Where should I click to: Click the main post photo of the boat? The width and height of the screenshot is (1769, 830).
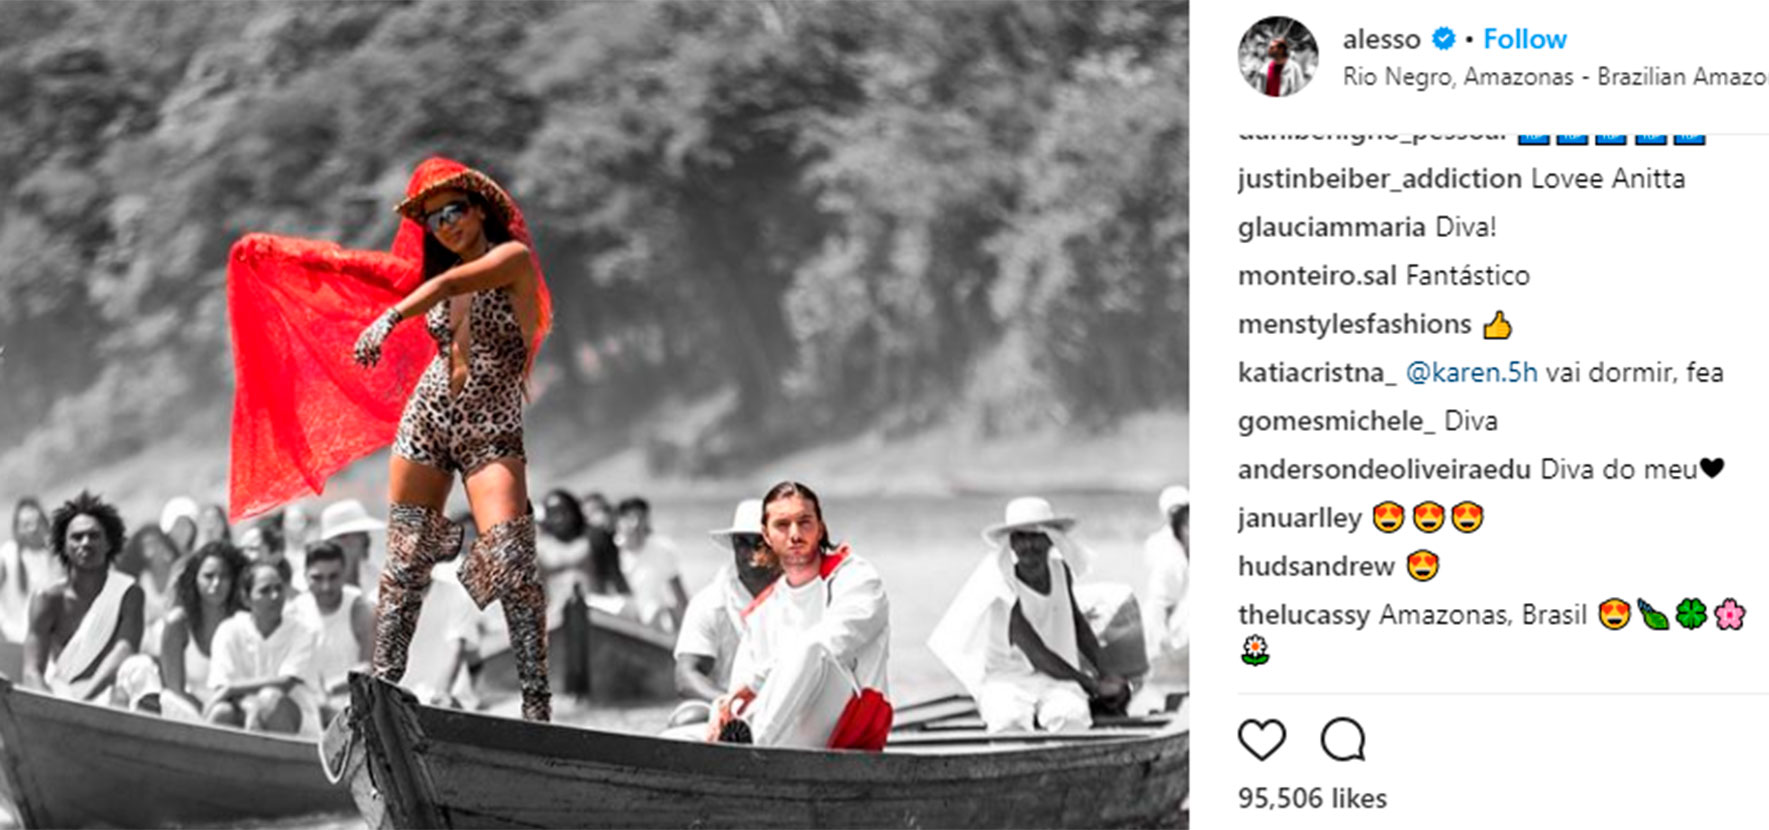(x=594, y=415)
